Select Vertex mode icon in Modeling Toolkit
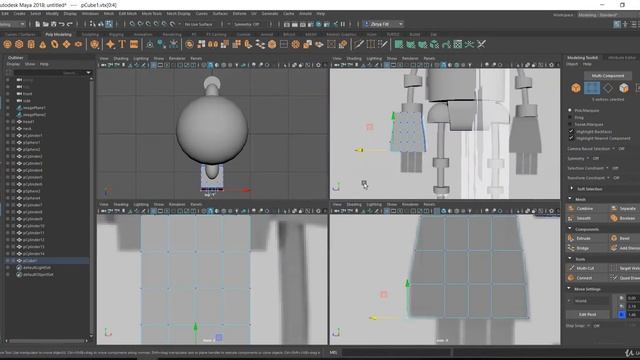The image size is (640, 360). (x=591, y=88)
